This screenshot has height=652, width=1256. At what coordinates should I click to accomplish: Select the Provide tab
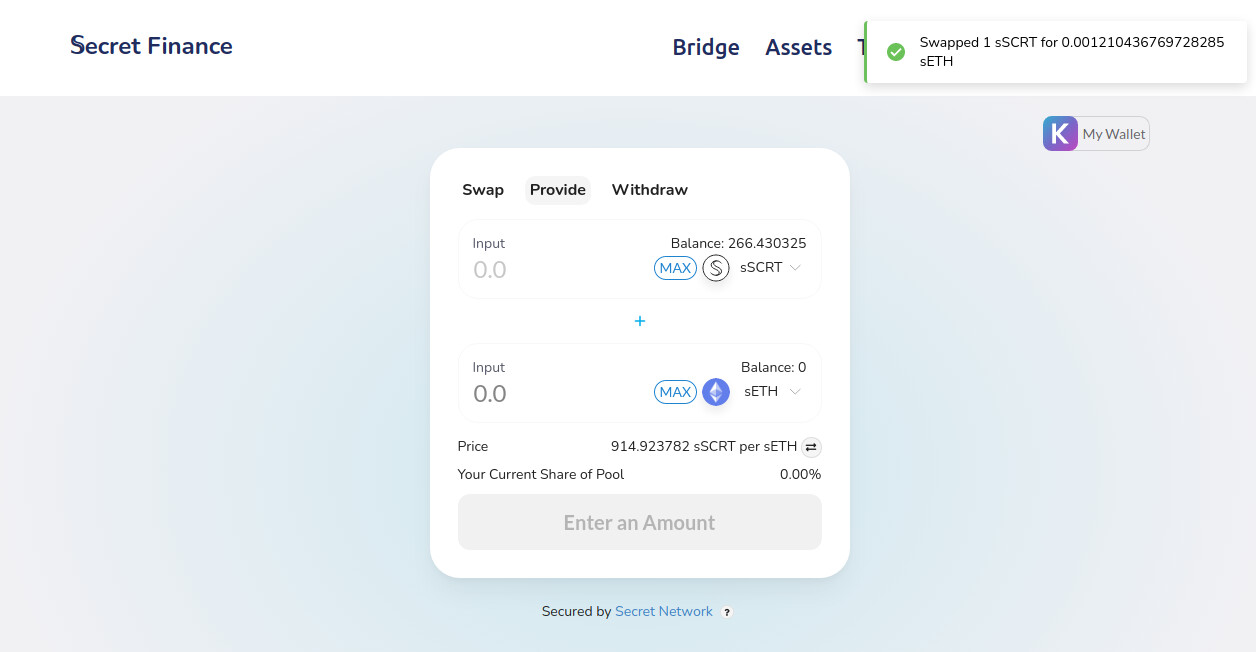pyautogui.click(x=558, y=190)
